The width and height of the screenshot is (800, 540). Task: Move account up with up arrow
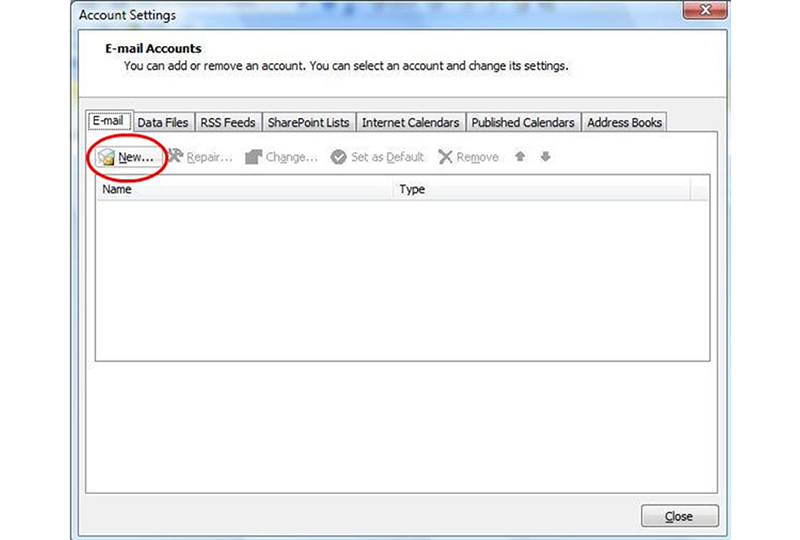click(x=521, y=157)
